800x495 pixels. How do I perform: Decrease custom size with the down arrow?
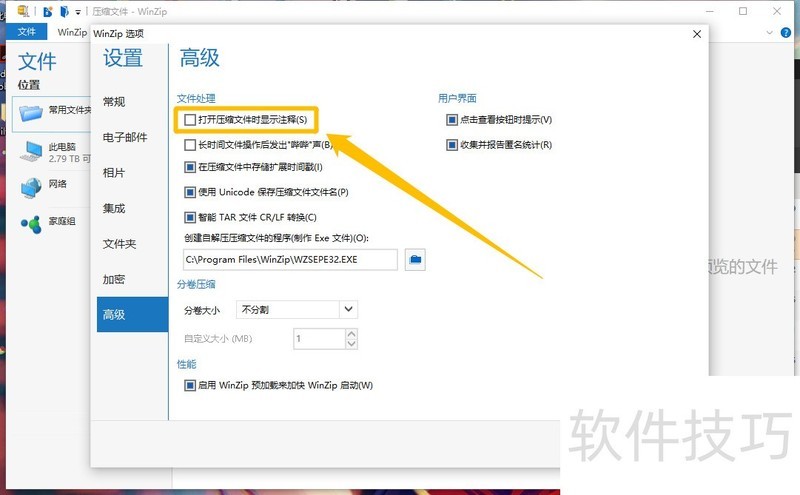(x=352, y=344)
